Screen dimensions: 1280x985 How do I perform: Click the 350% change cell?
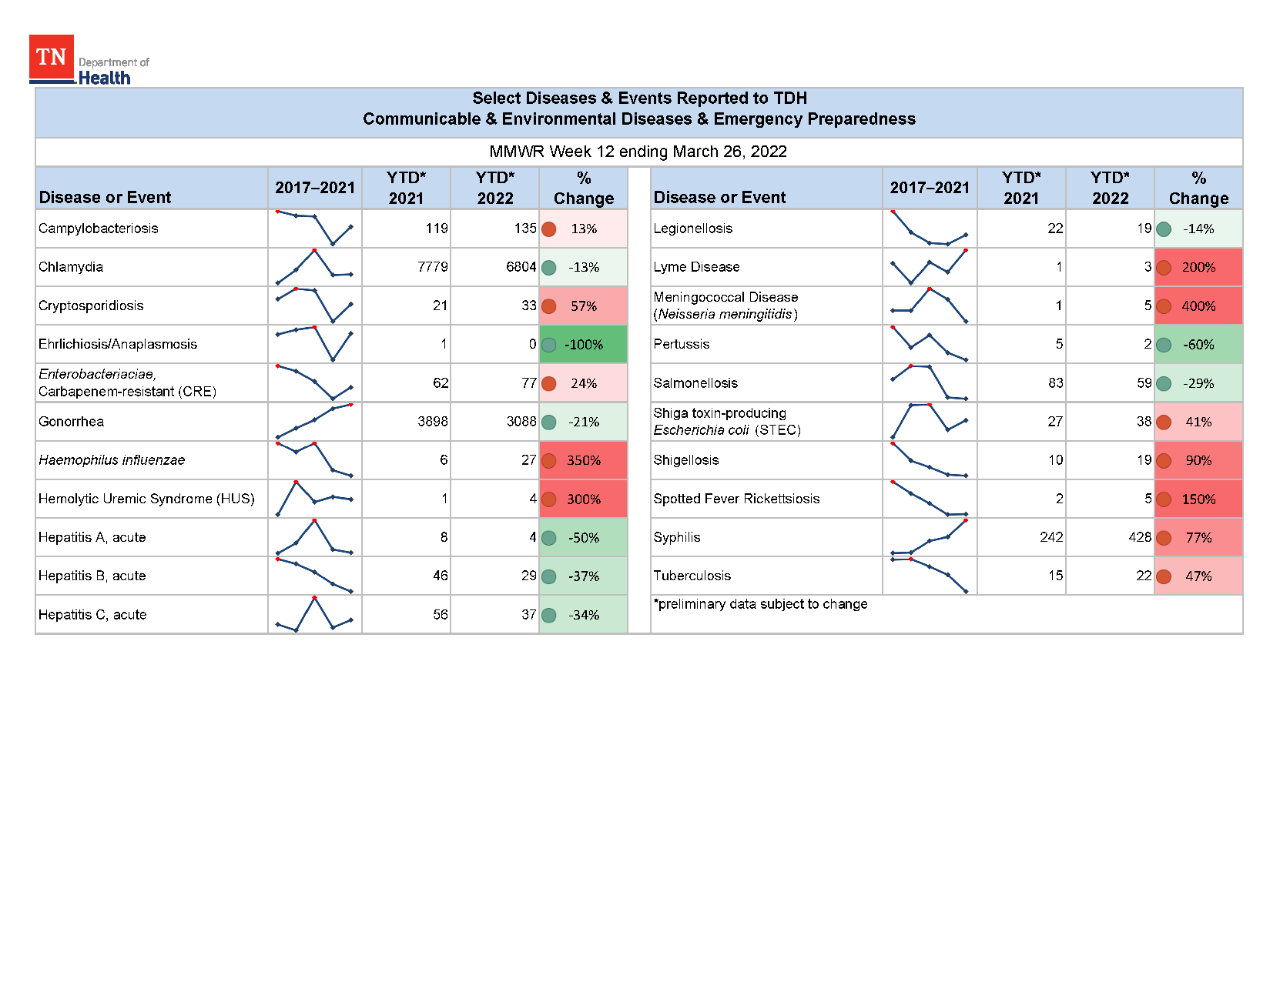pyautogui.click(x=583, y=460)
